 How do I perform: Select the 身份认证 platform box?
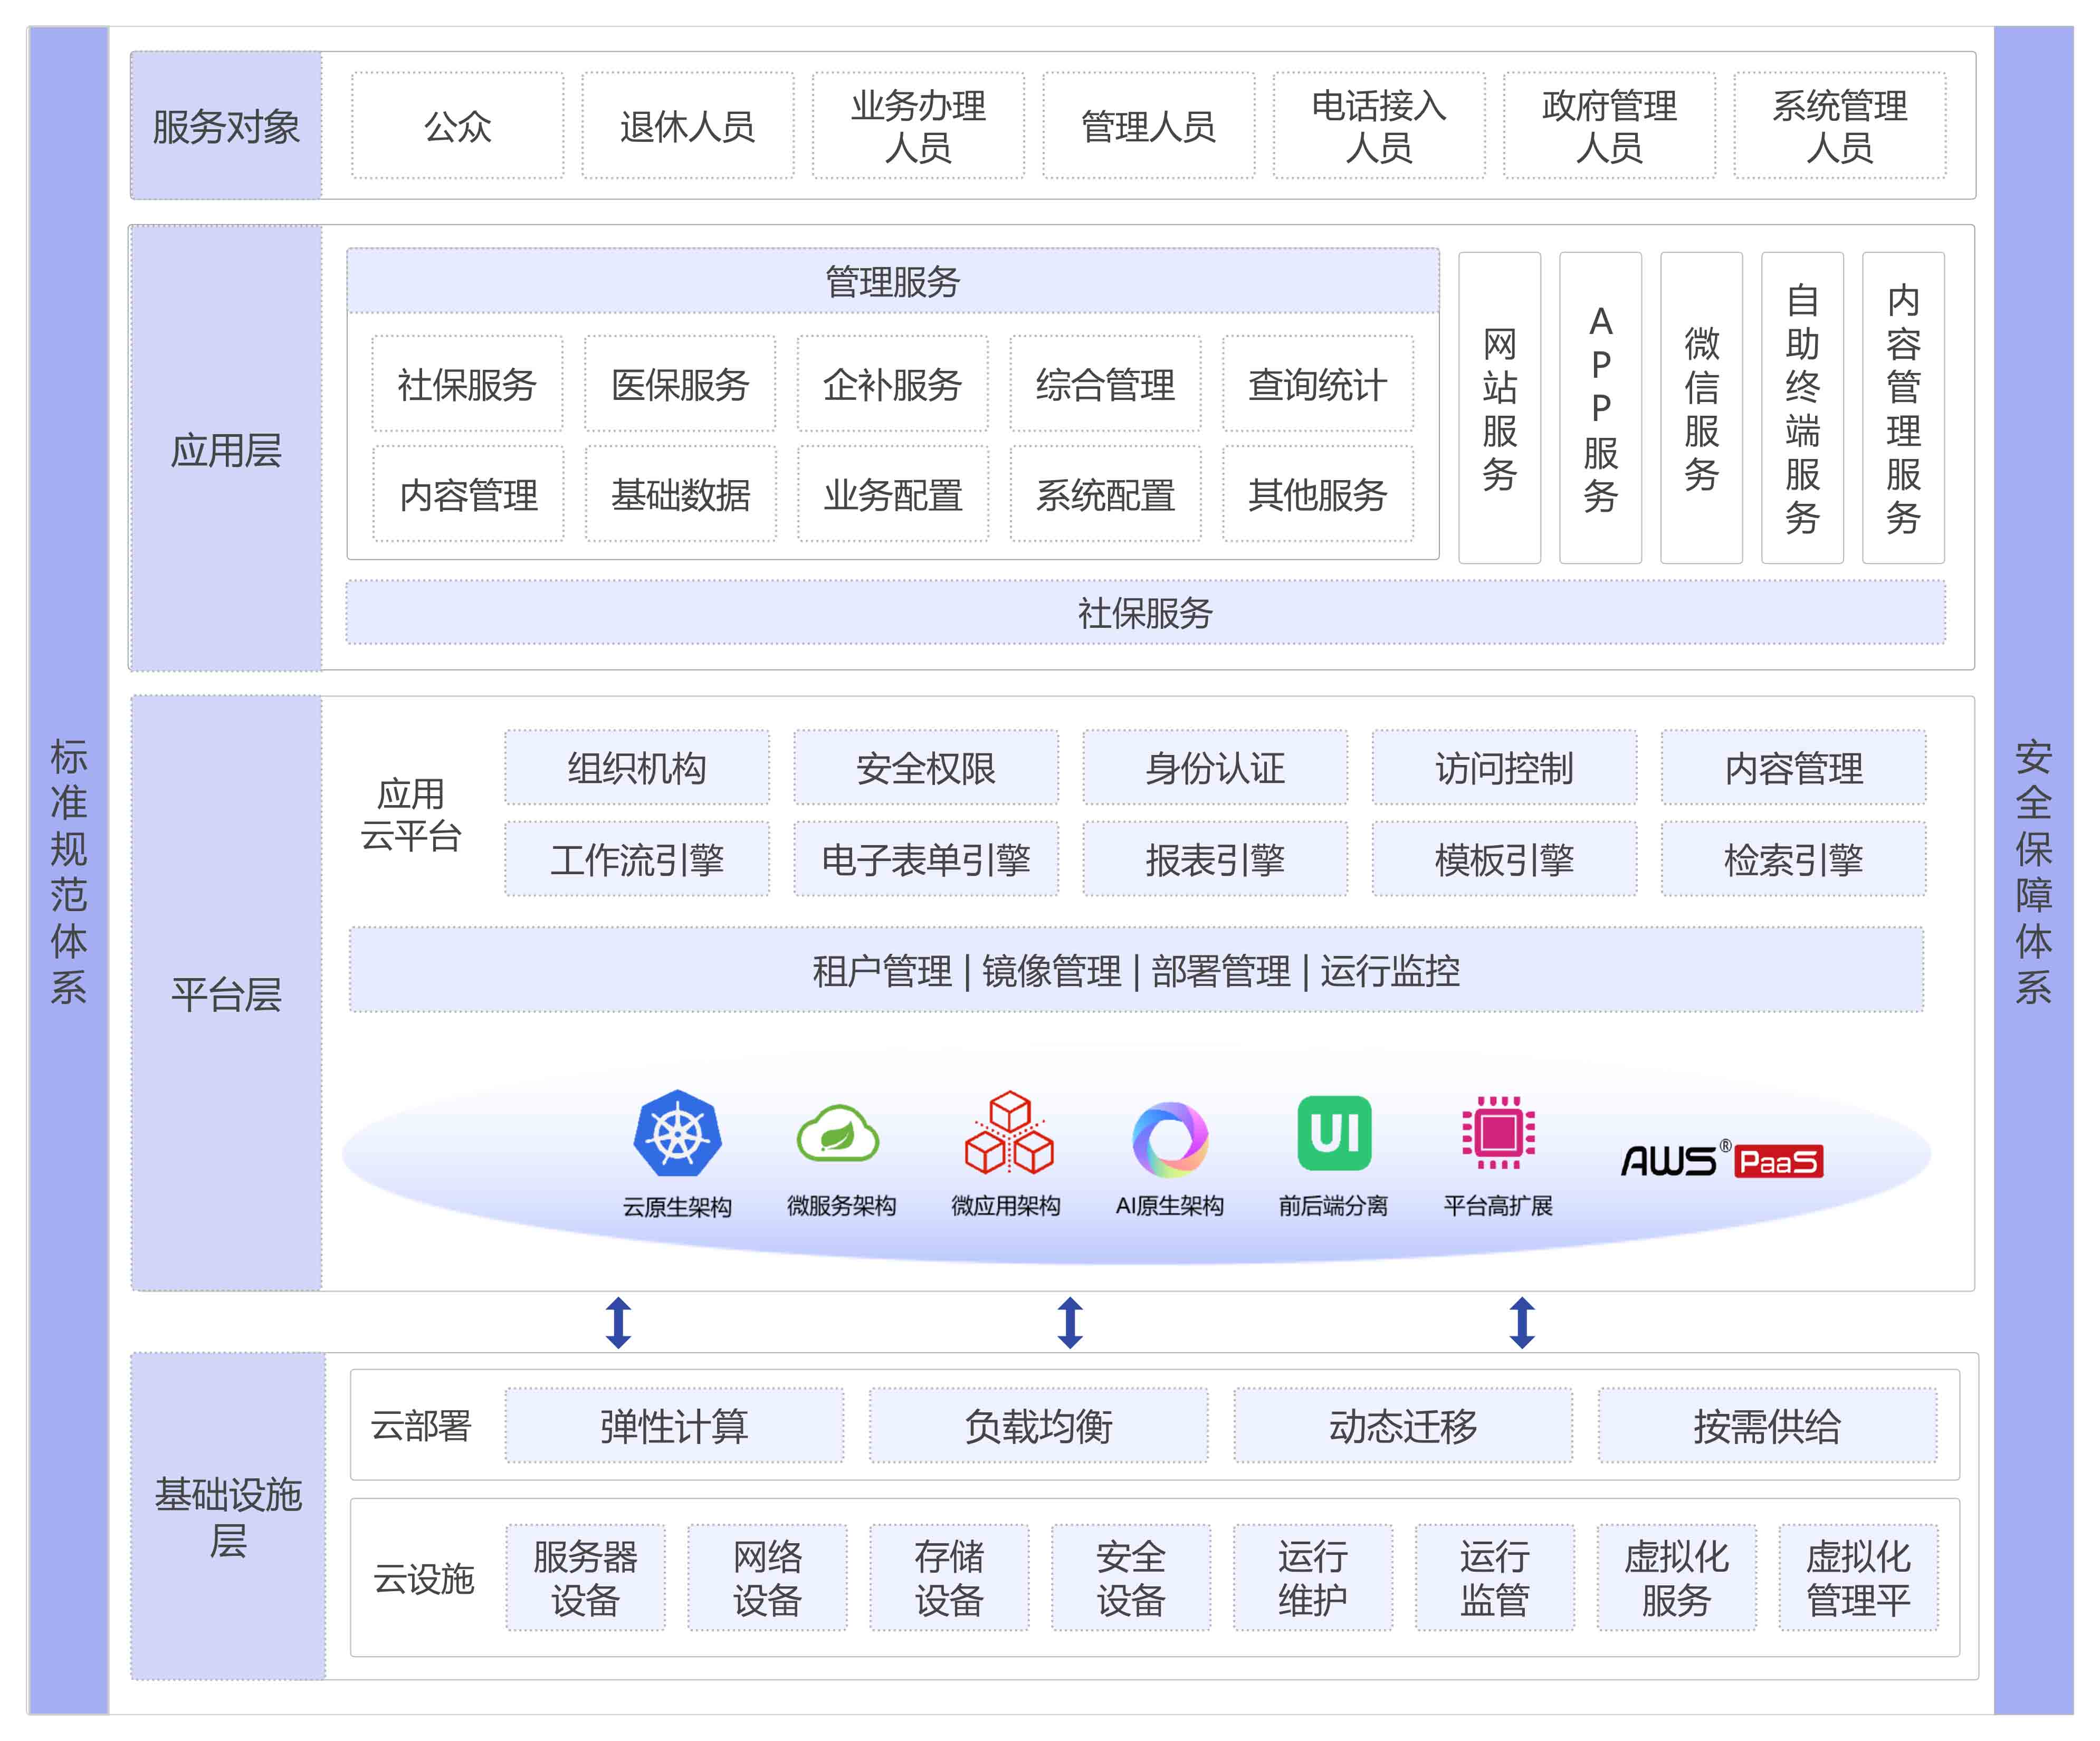click(1215, 768)
